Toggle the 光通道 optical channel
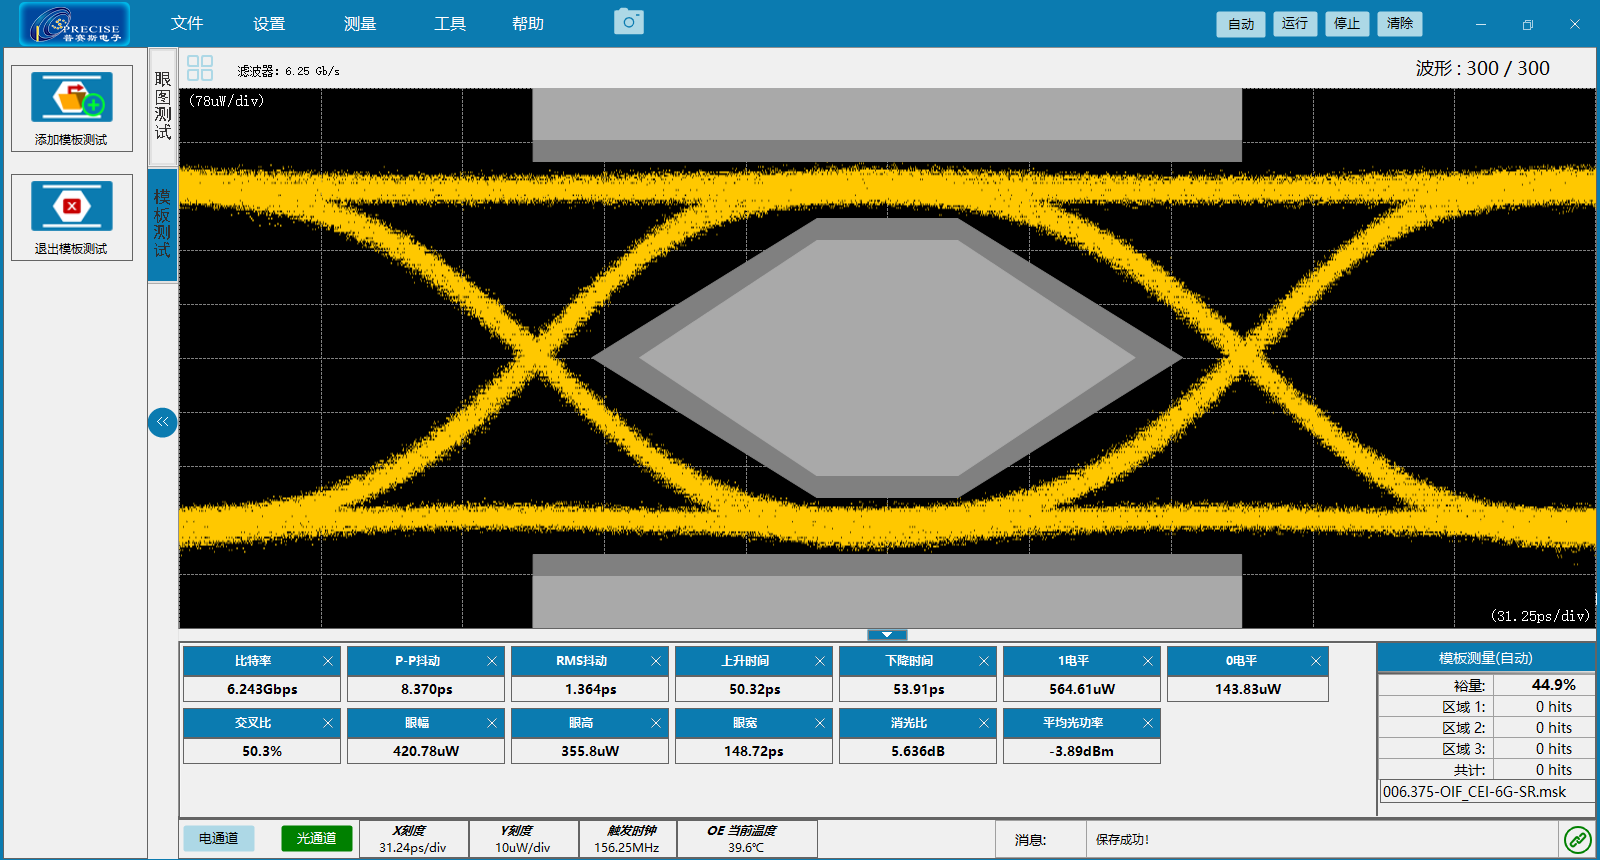Image resolution: width=1600 pixels, height=860 pixels. tap(316, 838)
